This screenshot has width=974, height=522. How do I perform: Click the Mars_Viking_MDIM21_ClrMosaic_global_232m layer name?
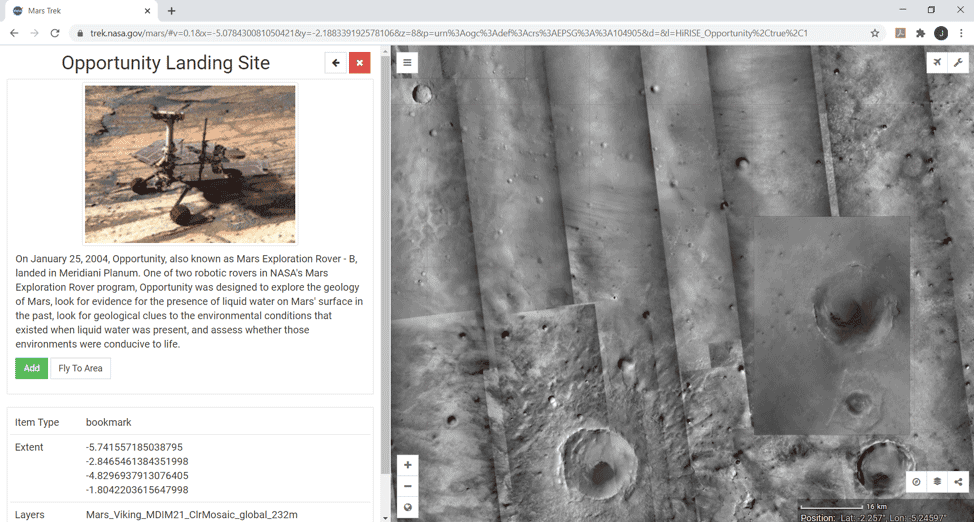click(191, 515)
